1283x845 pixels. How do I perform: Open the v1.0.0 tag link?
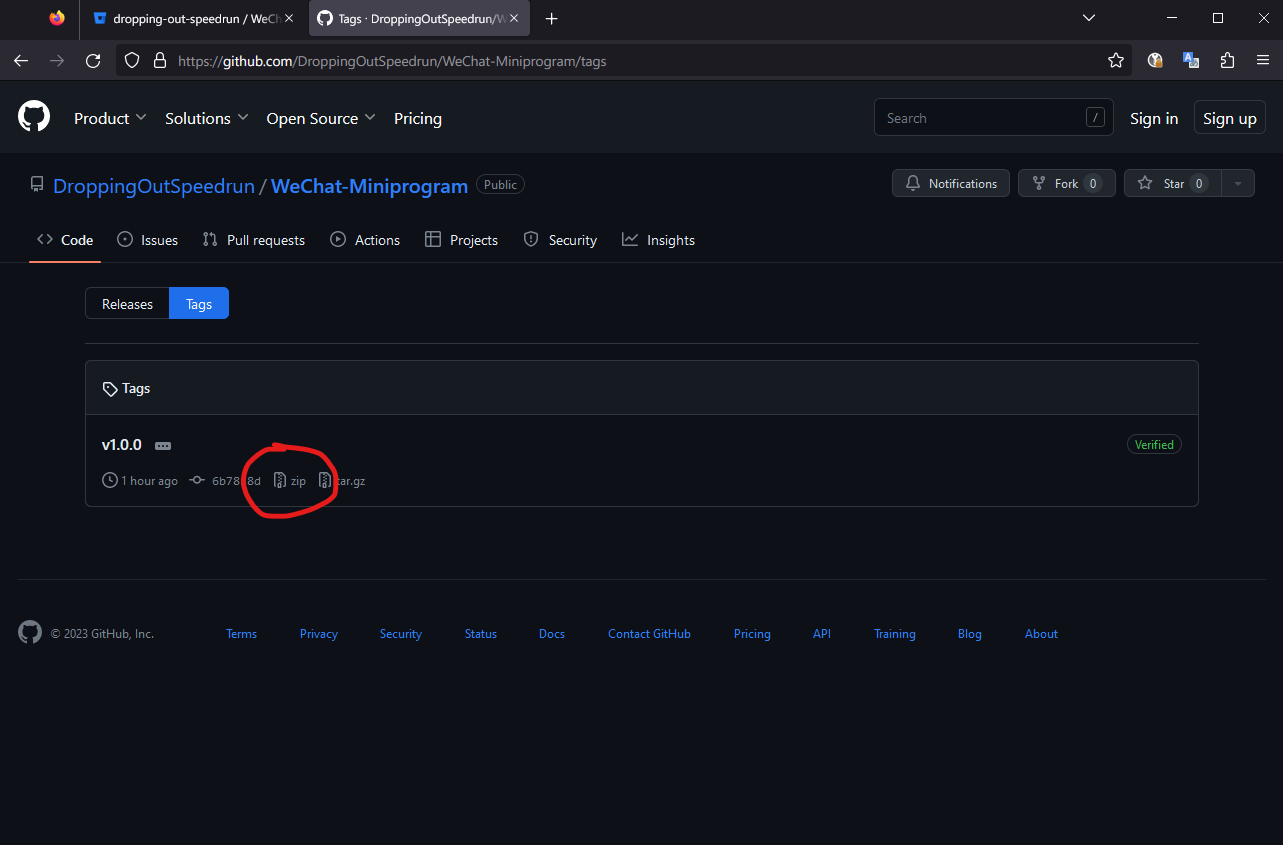pyautogui.click(x=122, y=445)
